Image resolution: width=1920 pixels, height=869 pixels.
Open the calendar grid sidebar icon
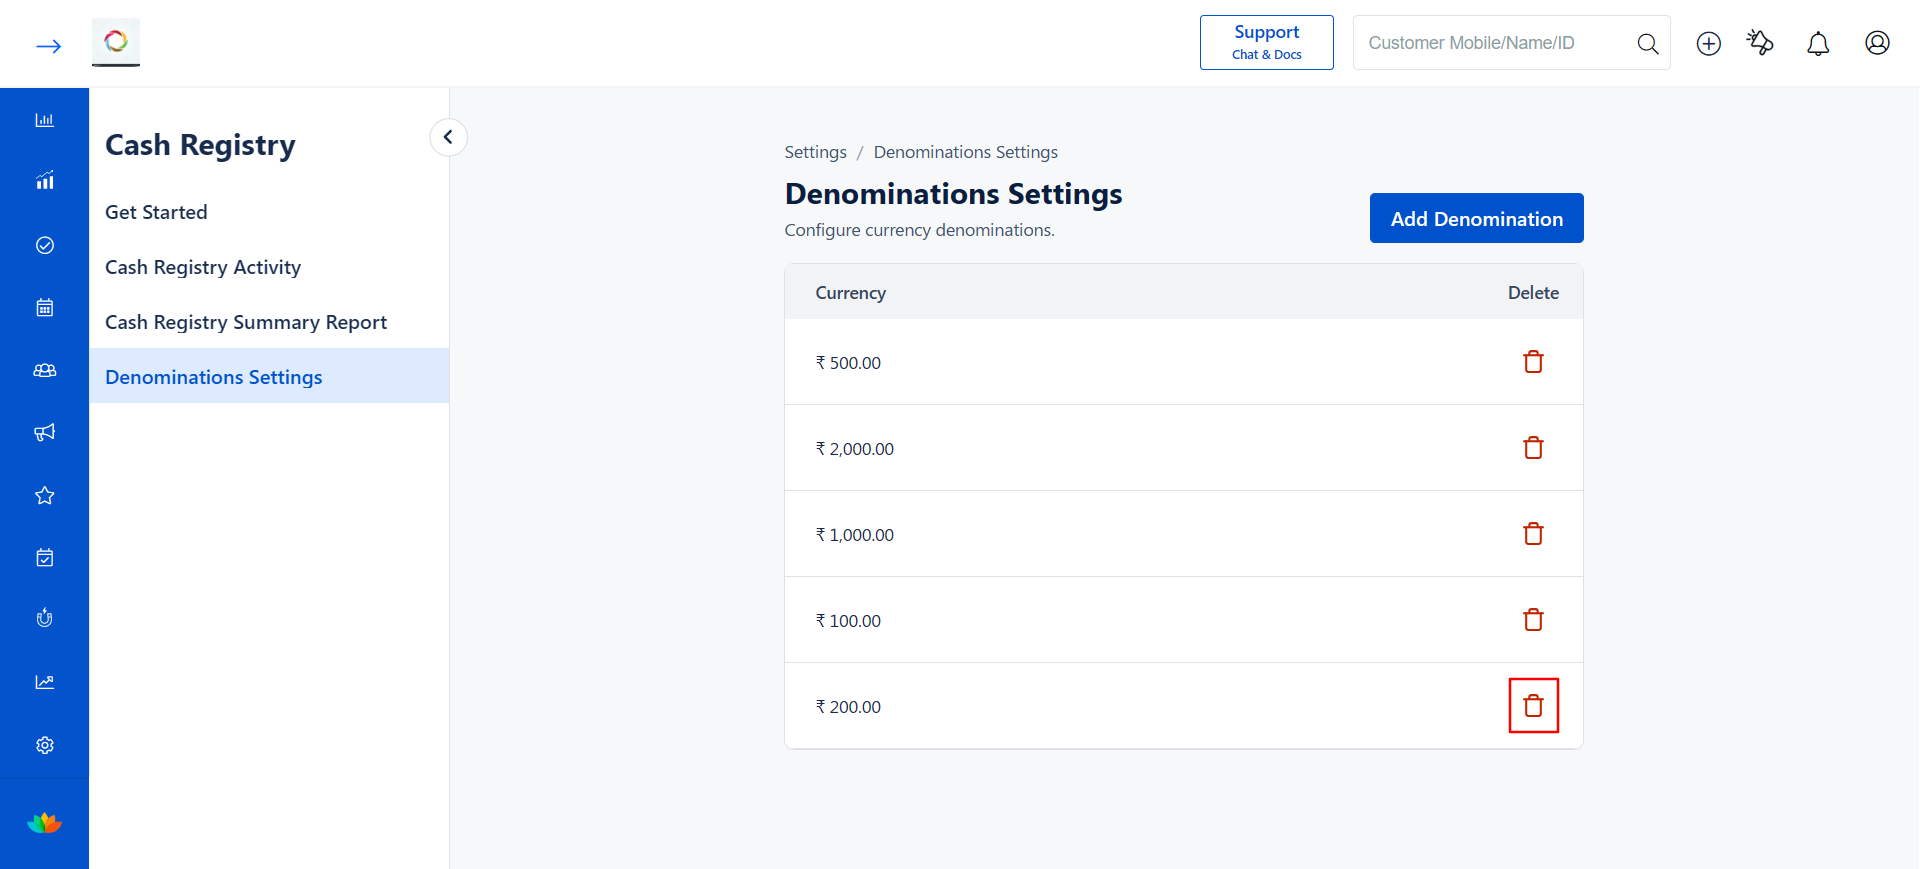coord(45,307)
